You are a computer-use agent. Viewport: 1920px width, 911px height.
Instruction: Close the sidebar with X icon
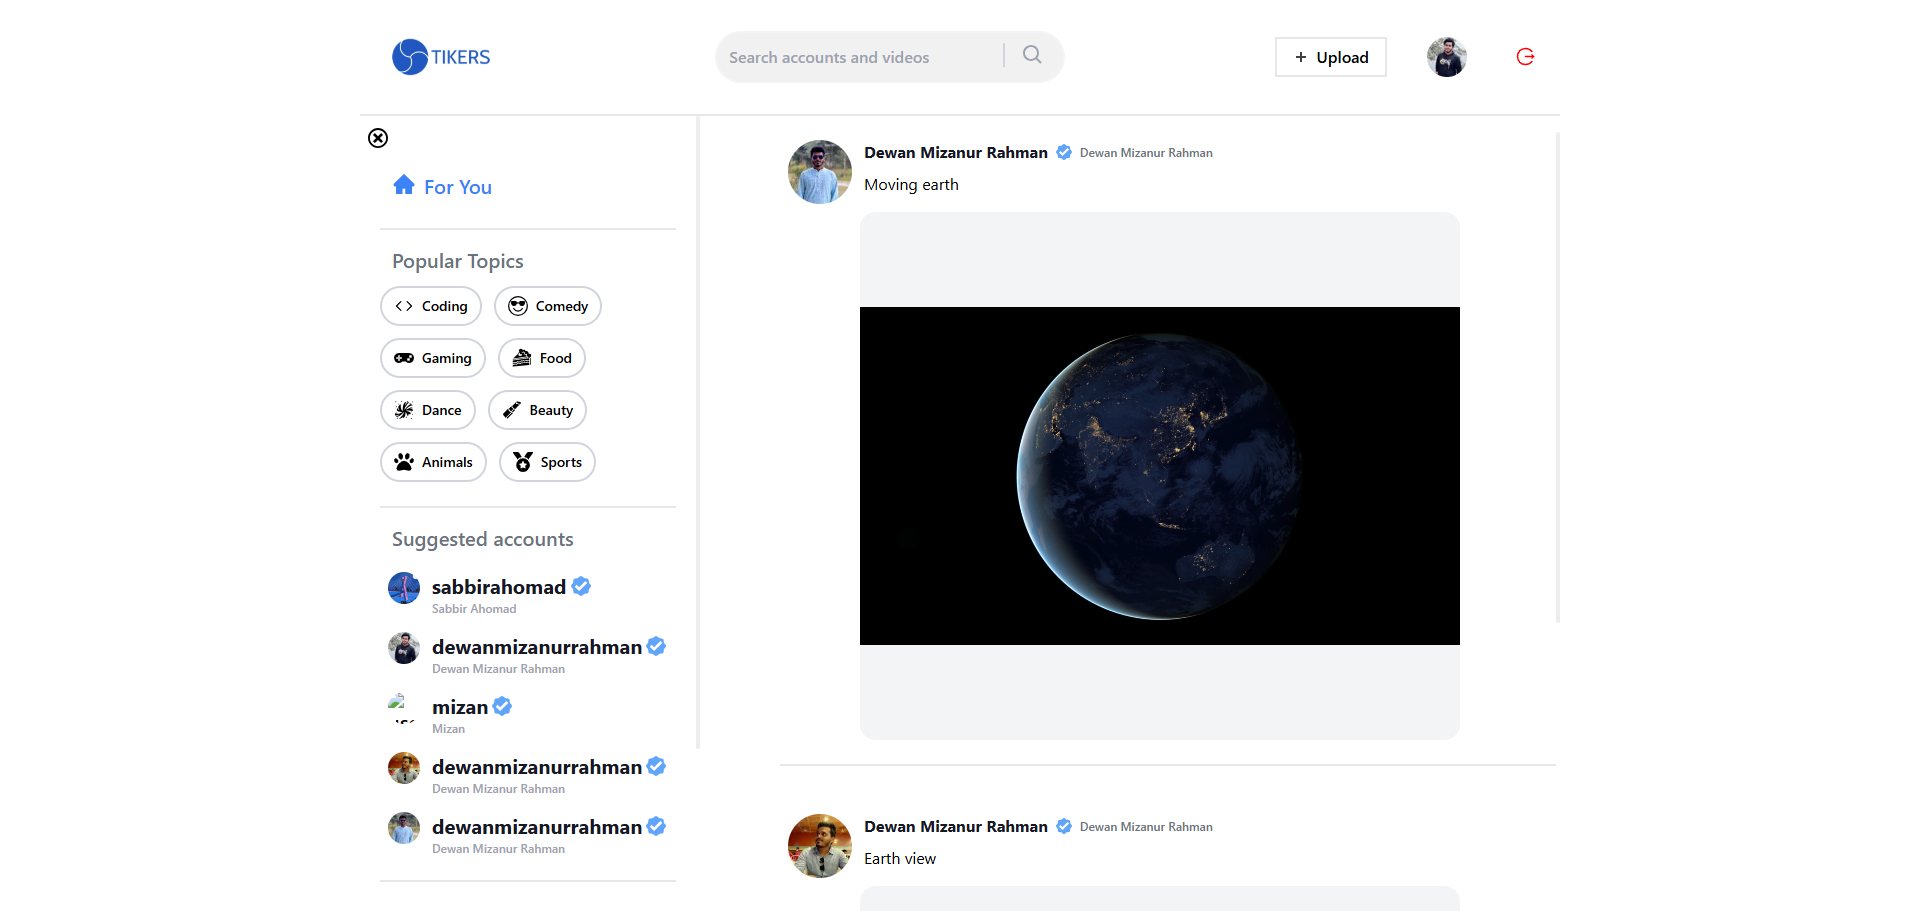click(x=378, y=138)
